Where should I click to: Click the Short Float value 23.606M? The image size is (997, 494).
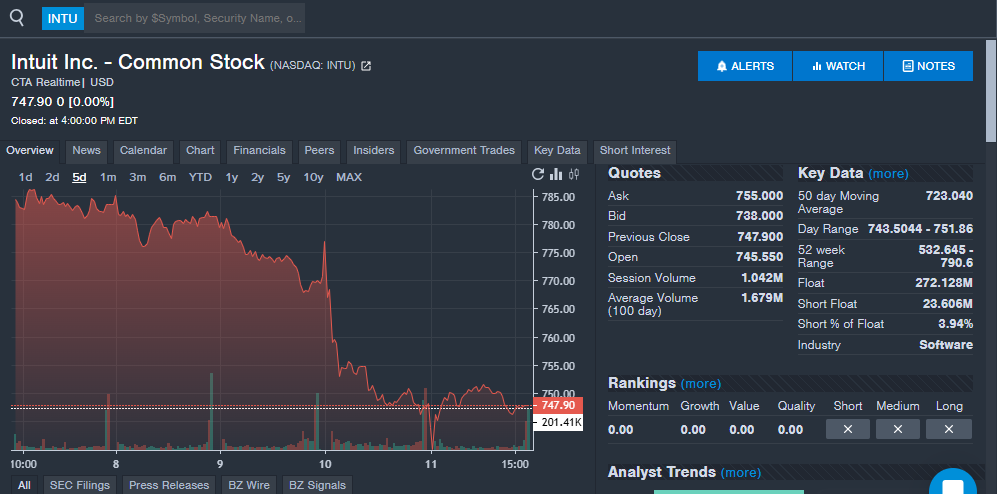click(x=947, y=304)
